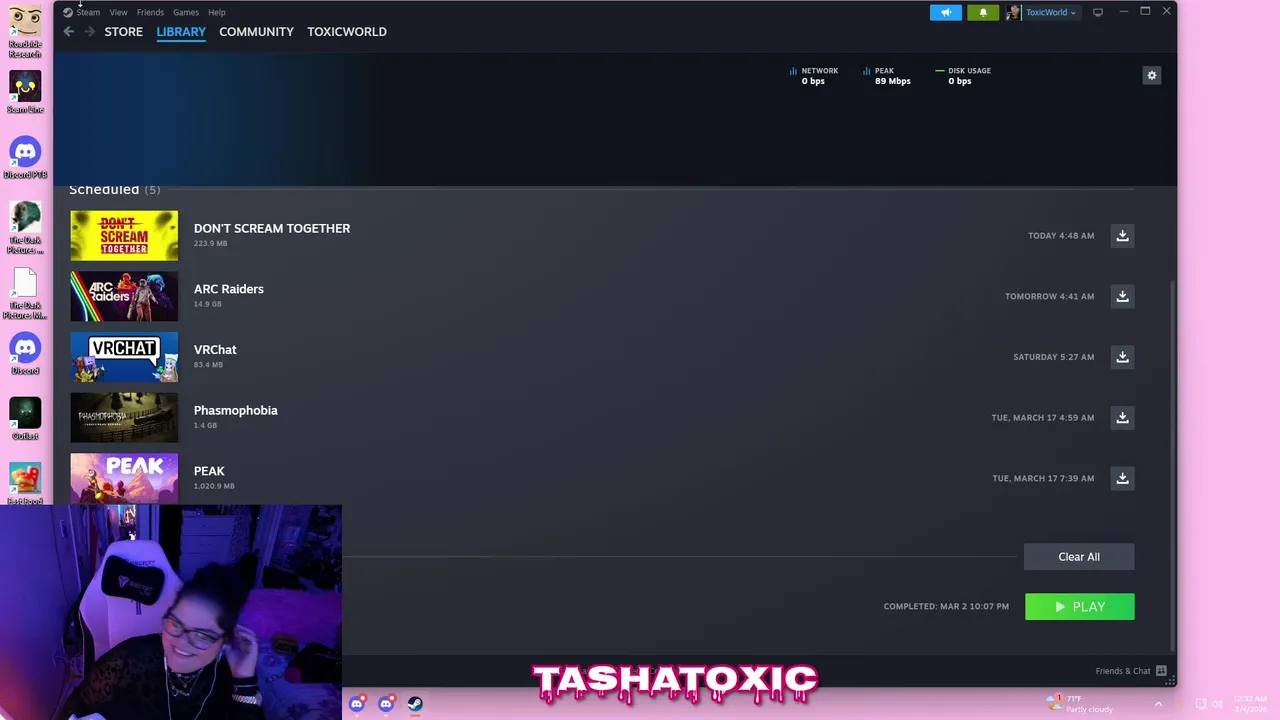Viewport: 1280px width, 720px height.
Task: Click the green PLAY button
Action: click(x=1080, y=607)
